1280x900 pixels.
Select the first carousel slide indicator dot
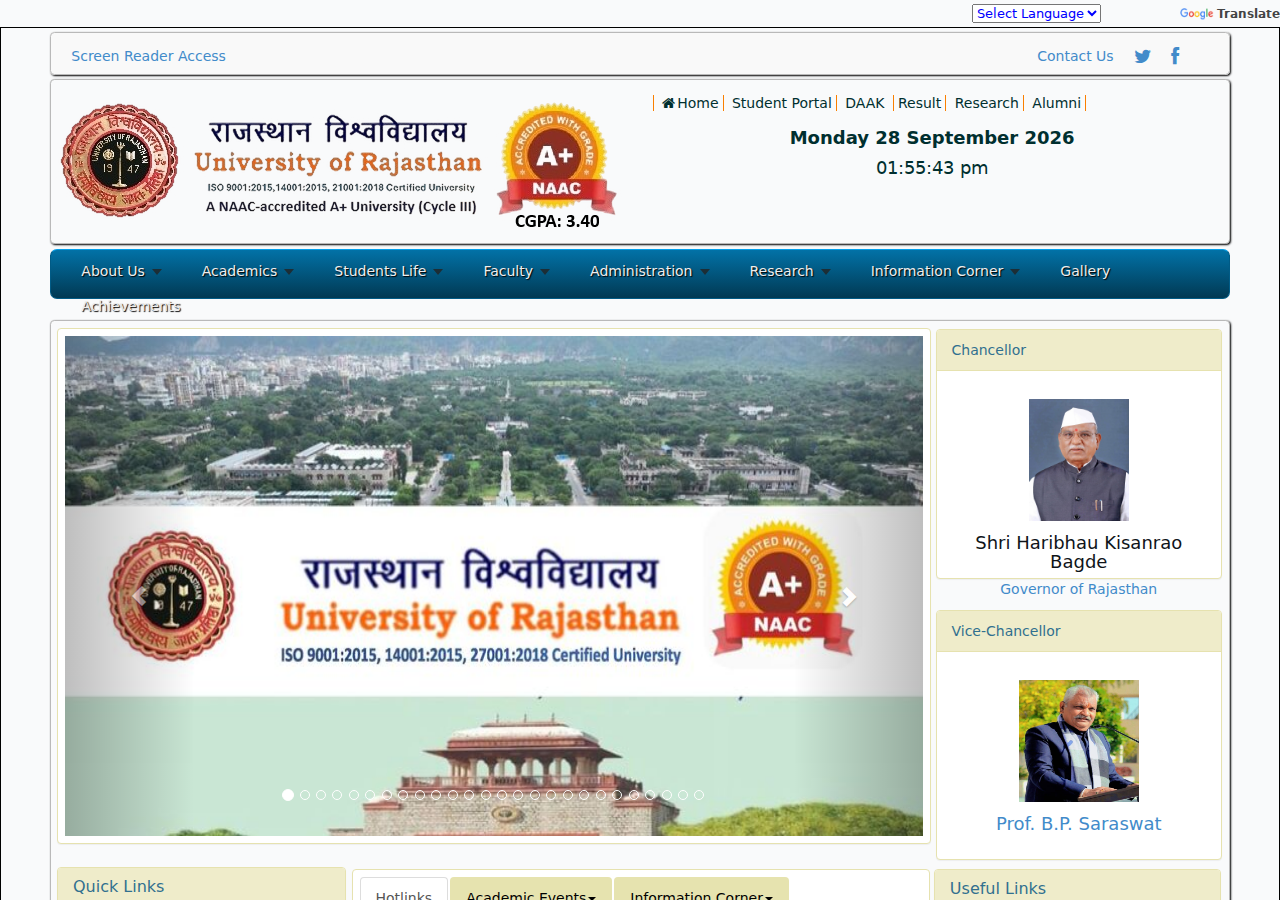pyautogui.click(x=288, y=795)
